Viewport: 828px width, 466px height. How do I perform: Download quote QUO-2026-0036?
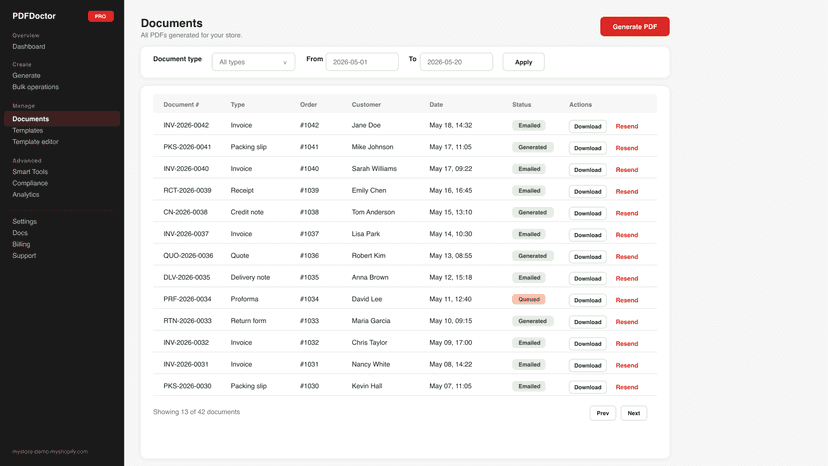click(x=588, y=256)
